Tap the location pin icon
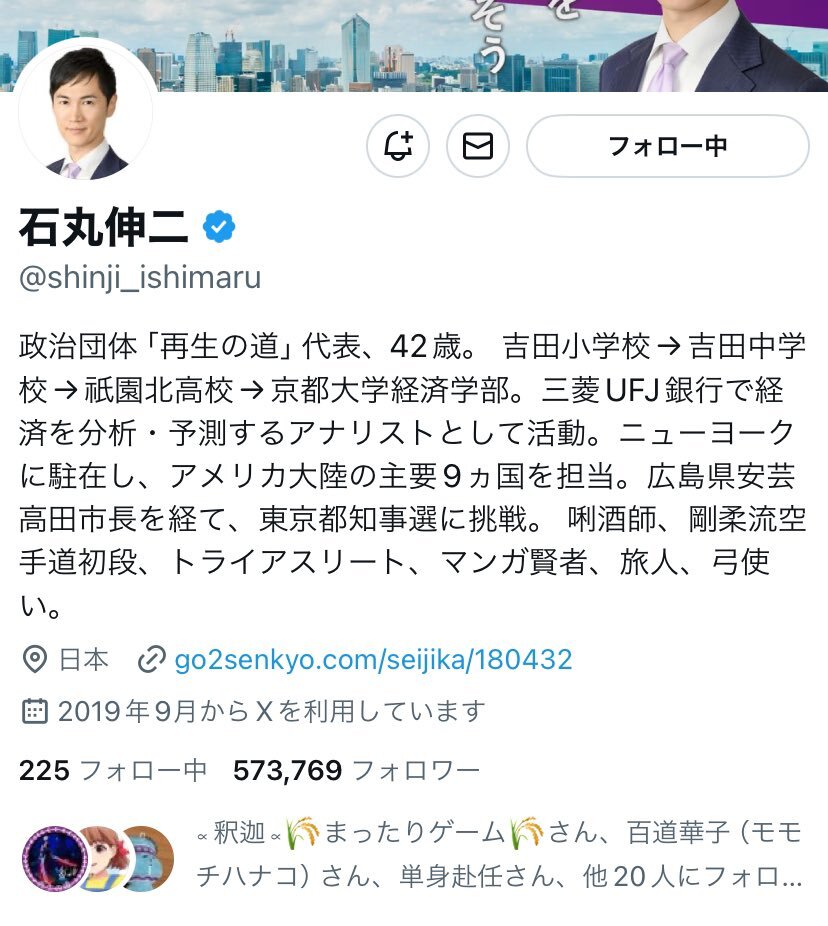Screen dimensions: 828x926 [35, 659]
